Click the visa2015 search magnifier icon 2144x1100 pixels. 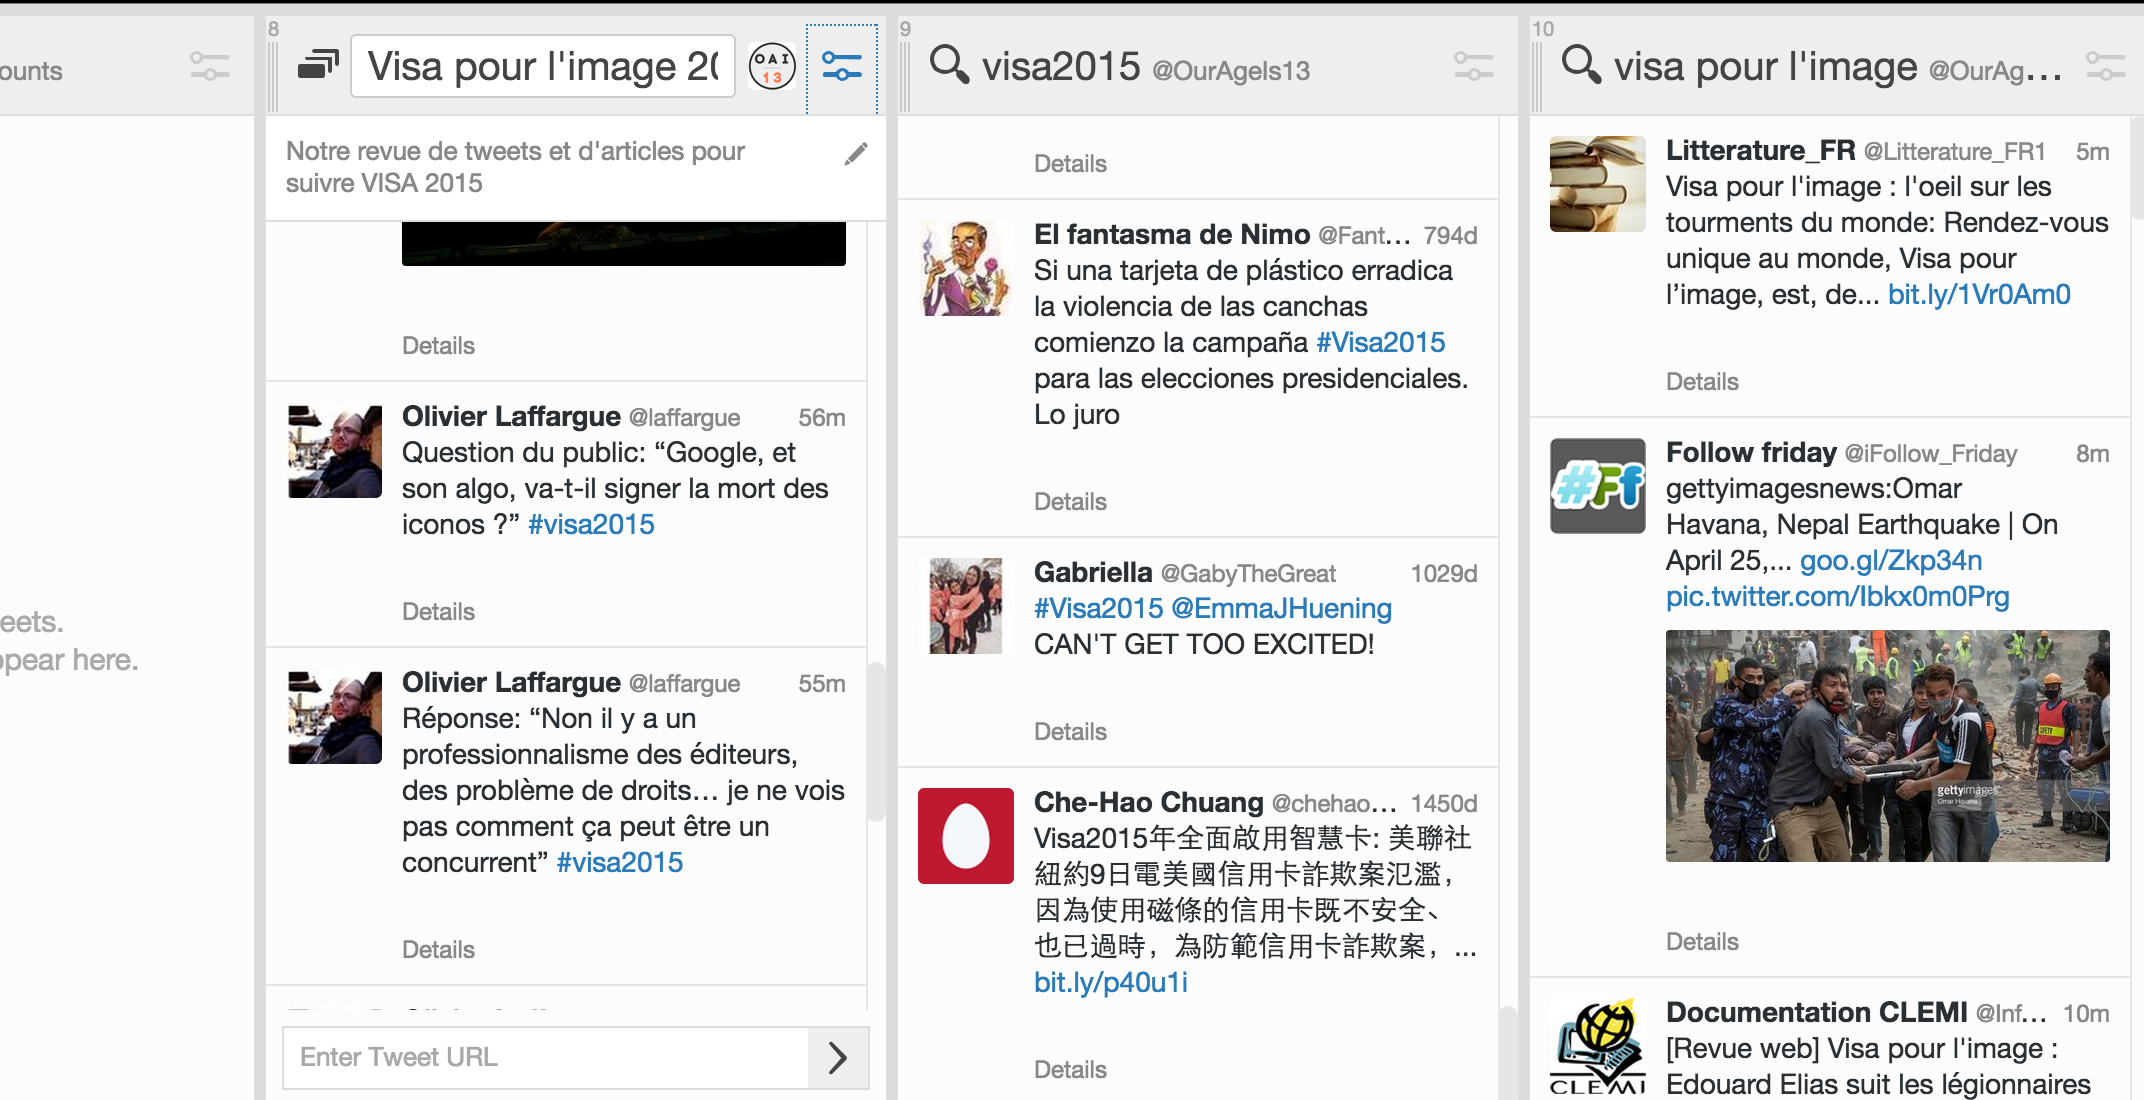point(949,64)
